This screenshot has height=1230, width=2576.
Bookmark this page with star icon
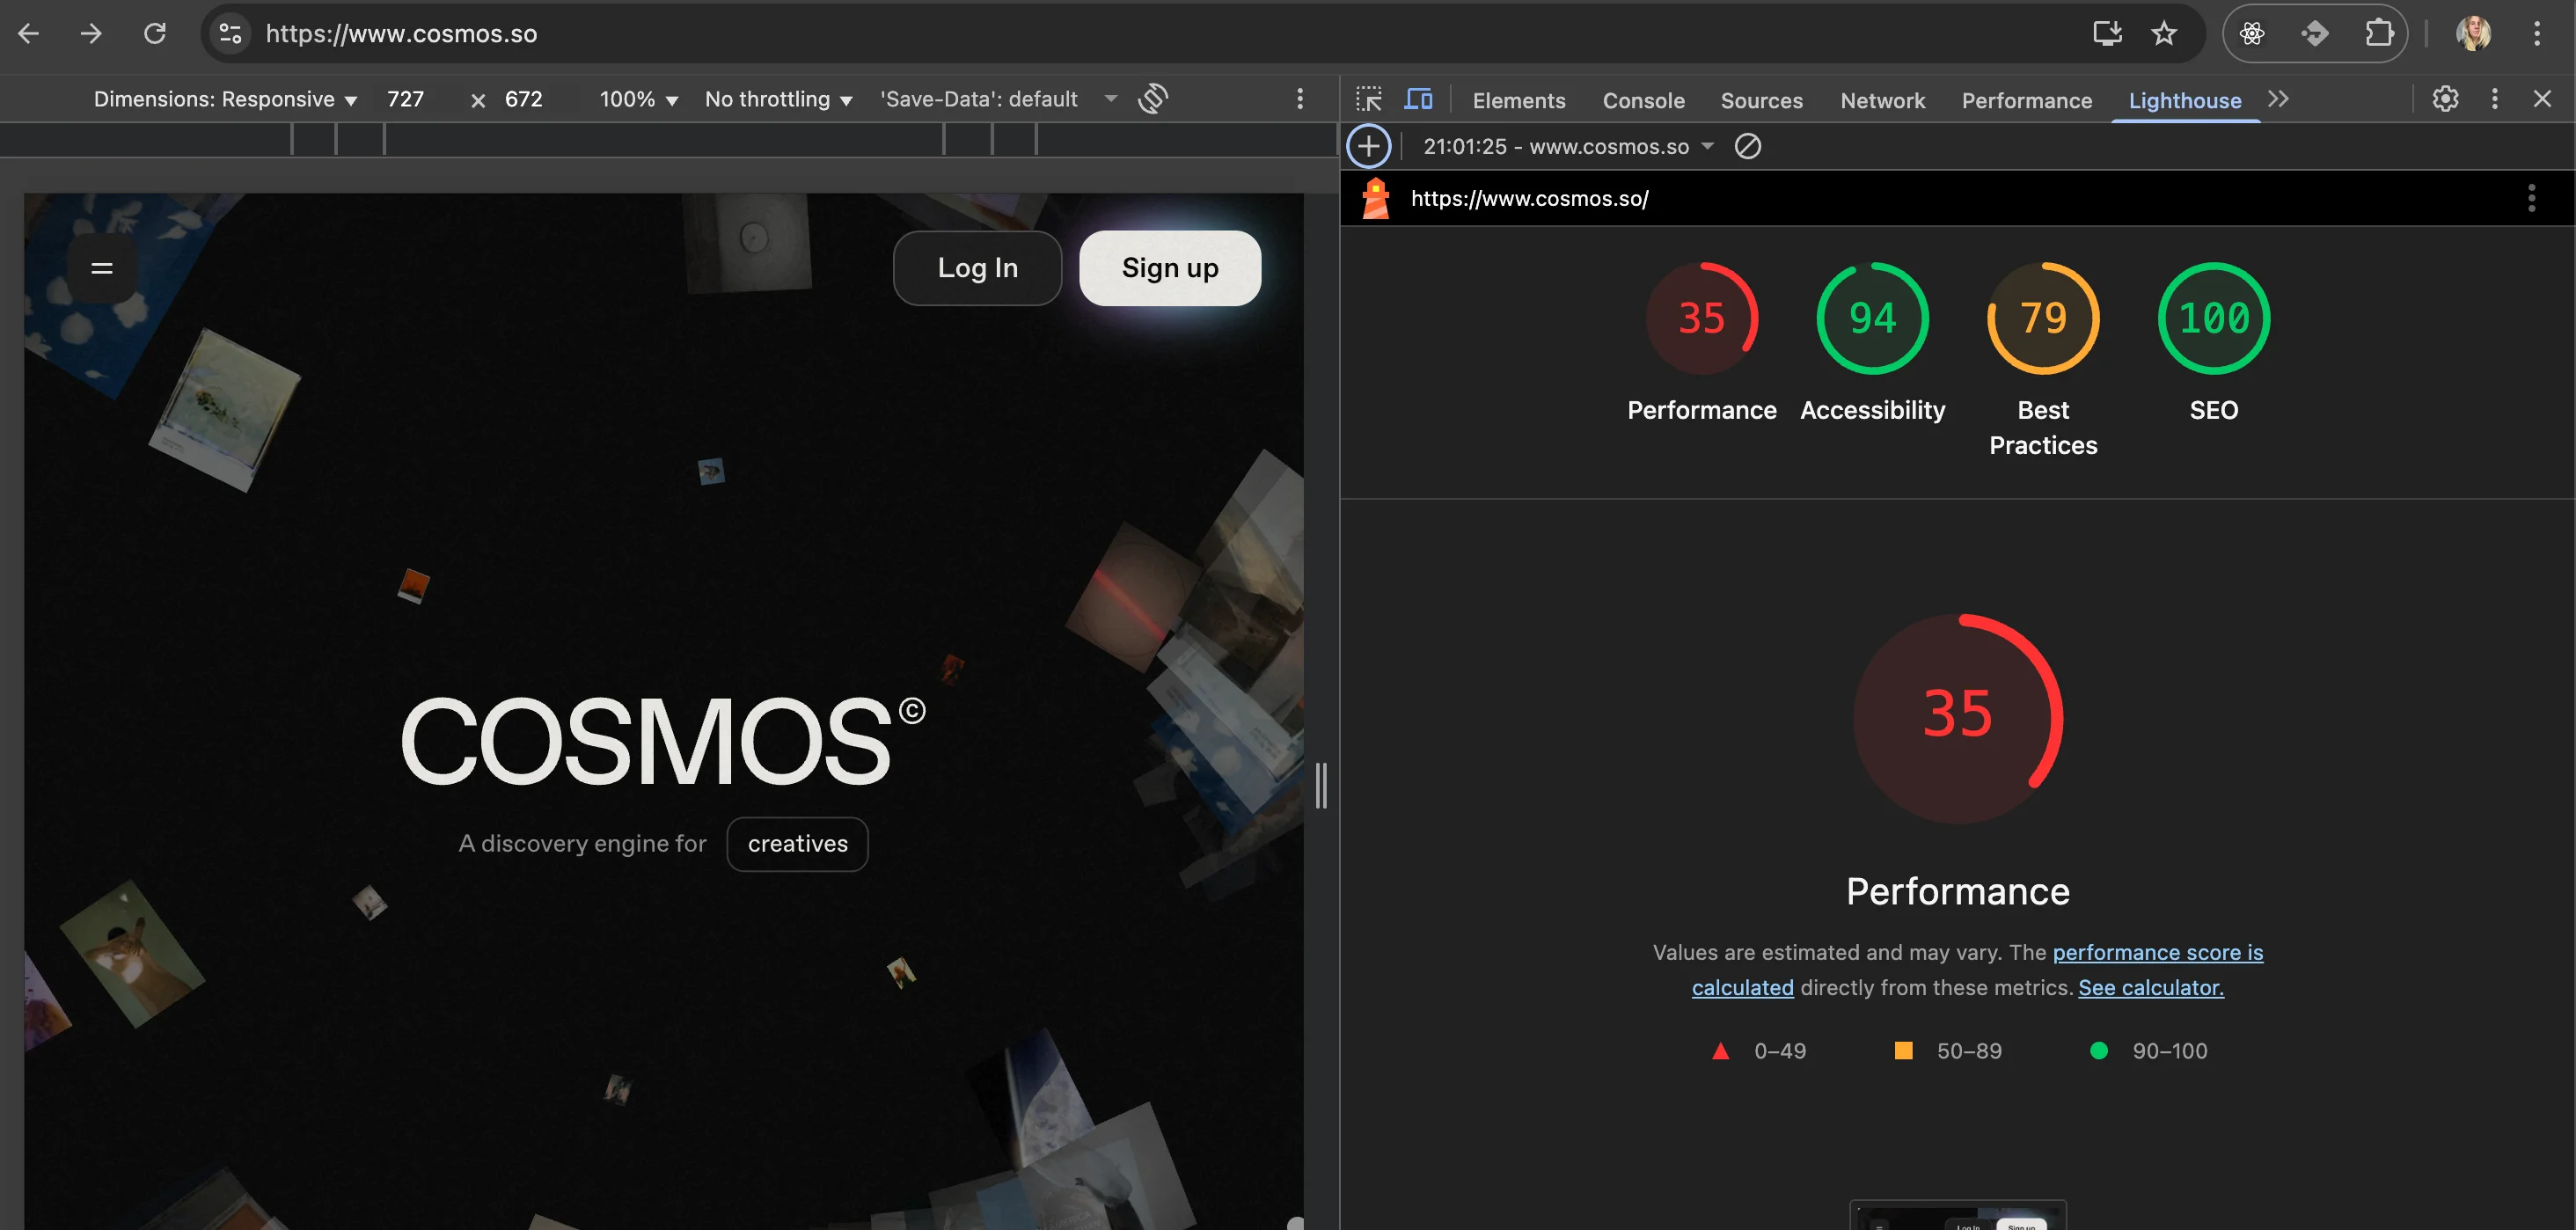pos(2164,34)
